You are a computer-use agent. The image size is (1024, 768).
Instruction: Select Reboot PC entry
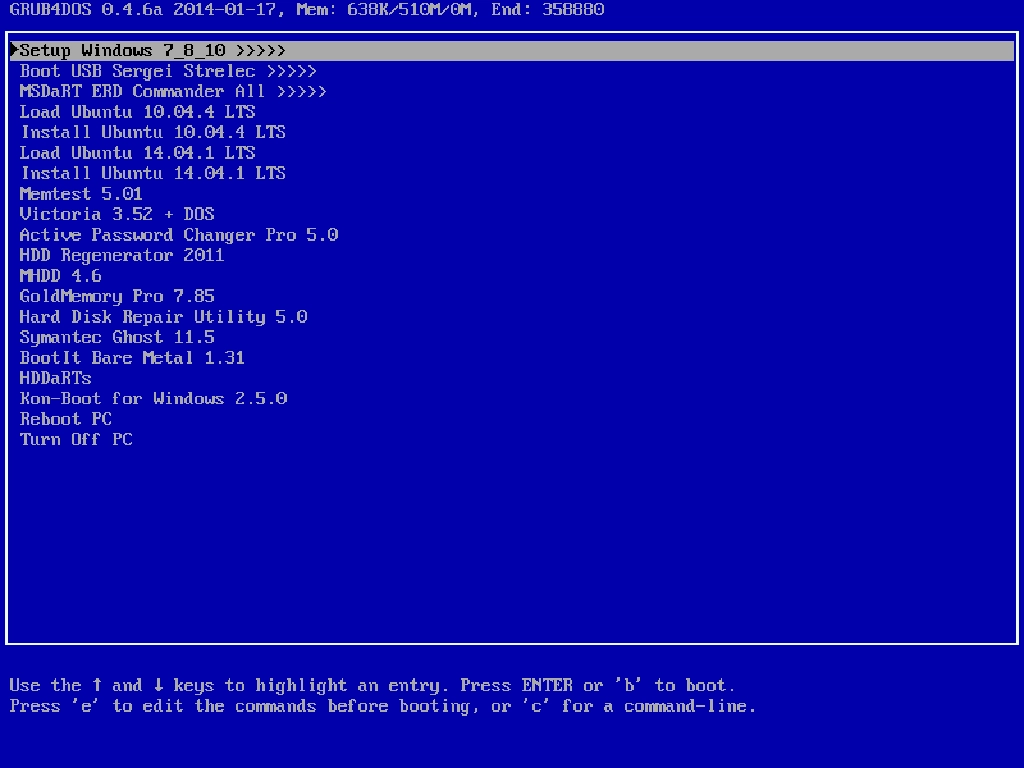[65, 419]
